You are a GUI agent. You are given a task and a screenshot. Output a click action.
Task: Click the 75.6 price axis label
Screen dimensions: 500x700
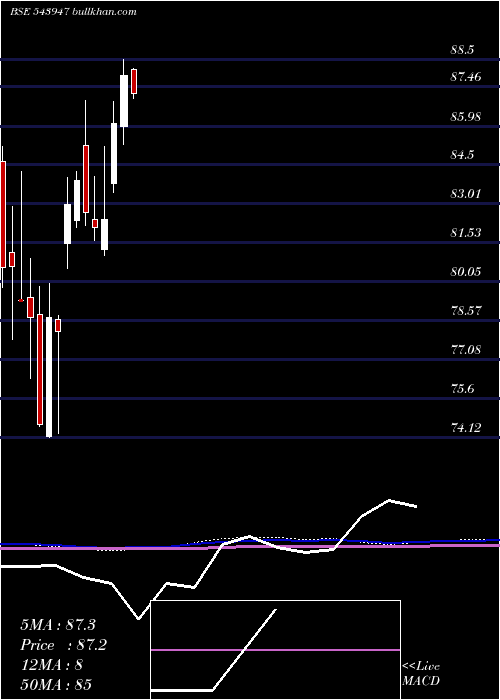462,389
